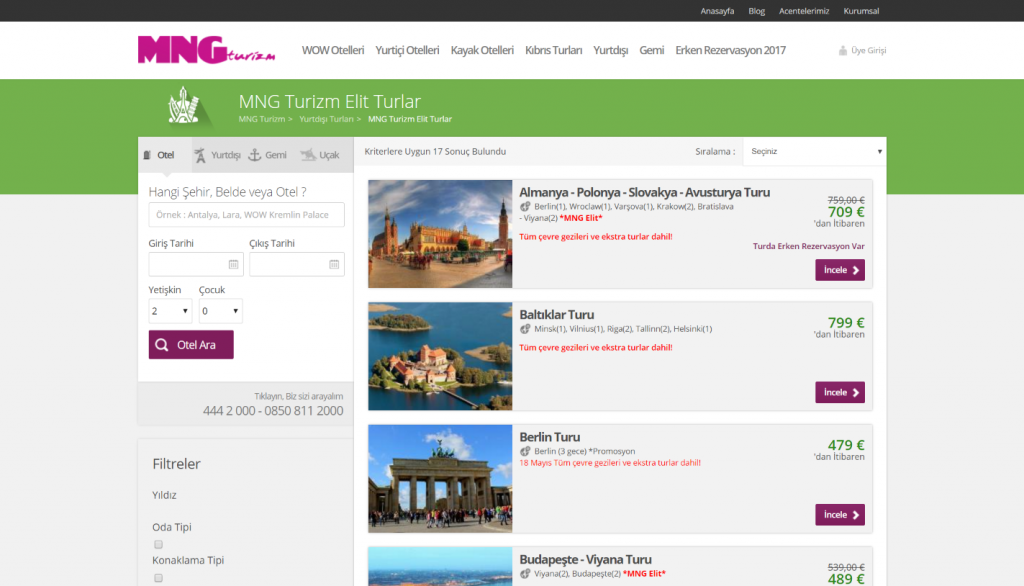The height and width of the screenshot is (586, 1024).
Task: Select the Otel search tab
Action: (x=160, y=155)
